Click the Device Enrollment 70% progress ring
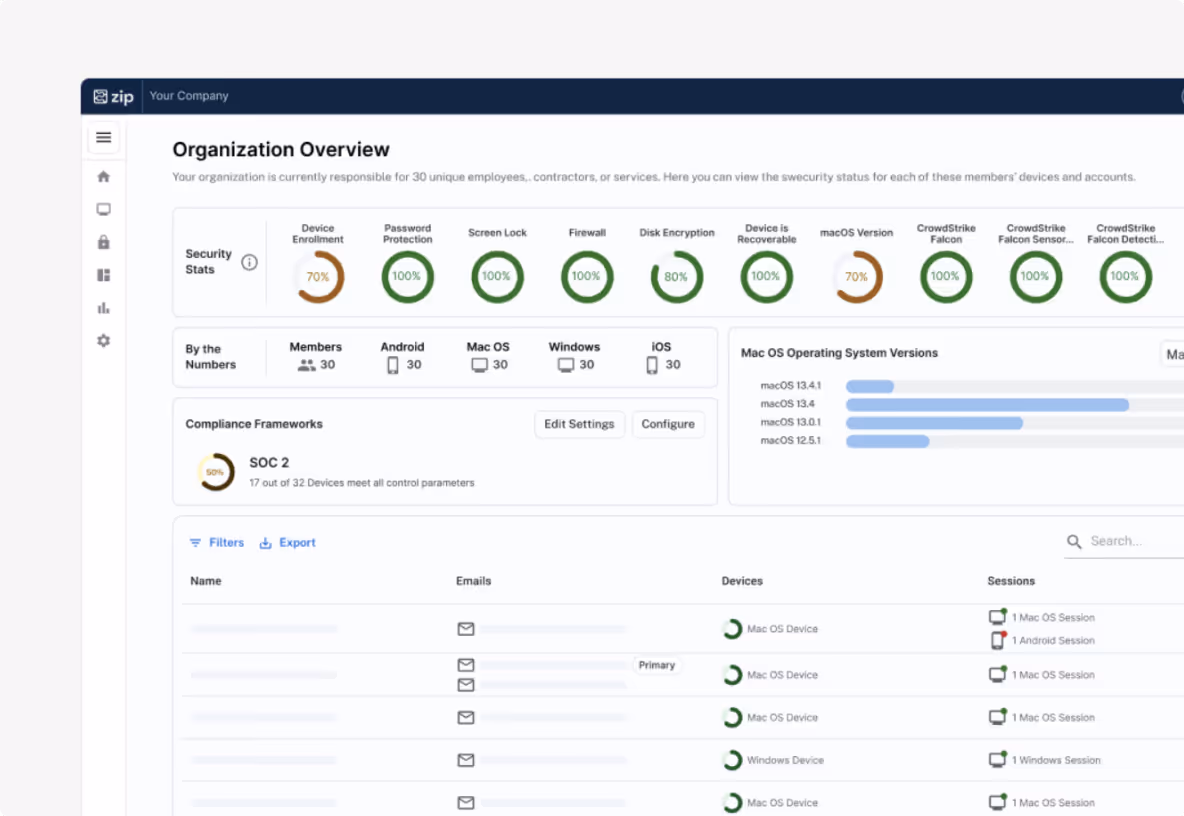The image size is (1184, 816). click(x=318, y=277)
